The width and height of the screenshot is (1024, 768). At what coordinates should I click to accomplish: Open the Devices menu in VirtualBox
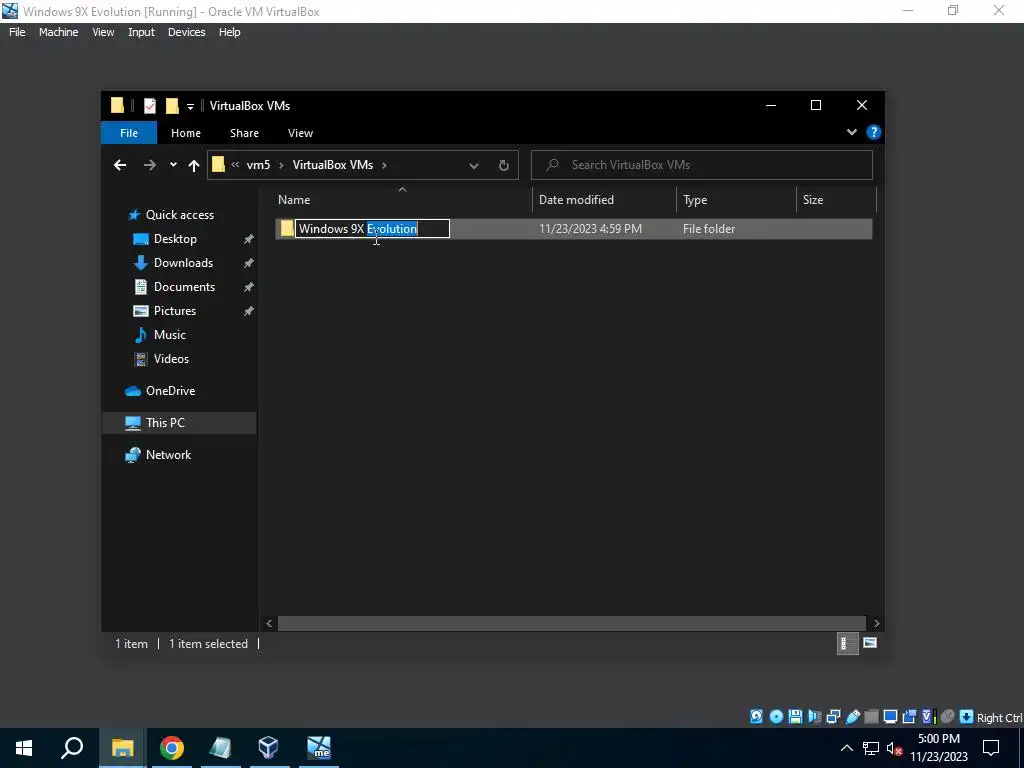(186, 32)
